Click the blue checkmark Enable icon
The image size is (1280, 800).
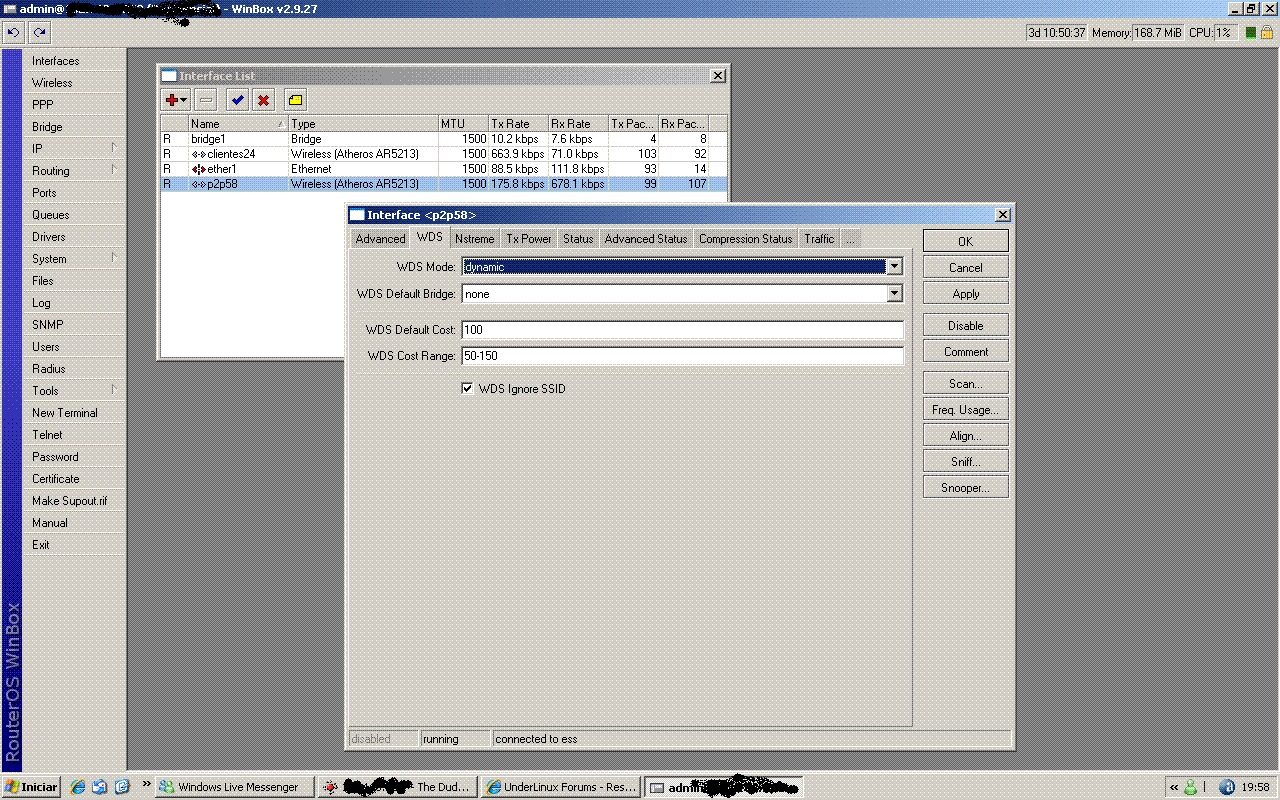click(237, 100)
